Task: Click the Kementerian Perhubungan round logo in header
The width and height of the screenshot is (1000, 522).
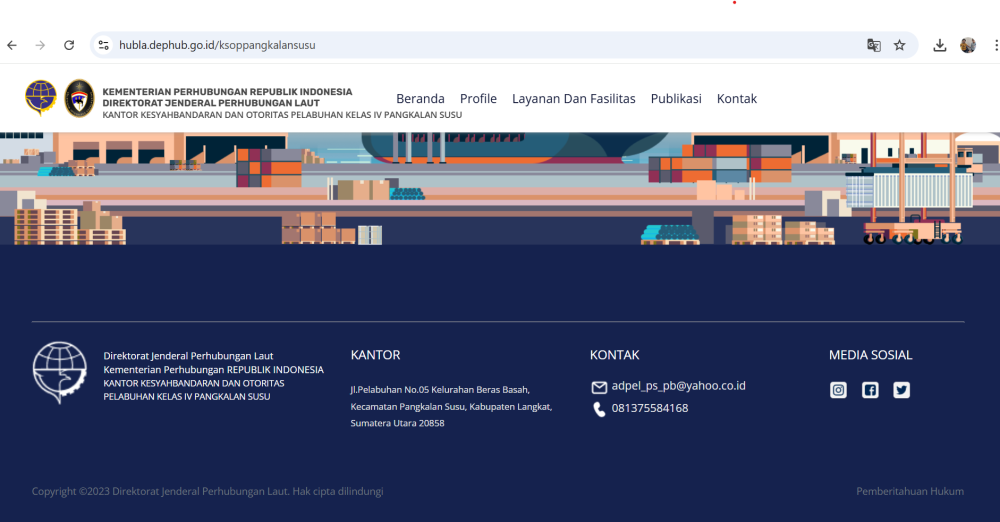Action: click(x=41, y=98)
